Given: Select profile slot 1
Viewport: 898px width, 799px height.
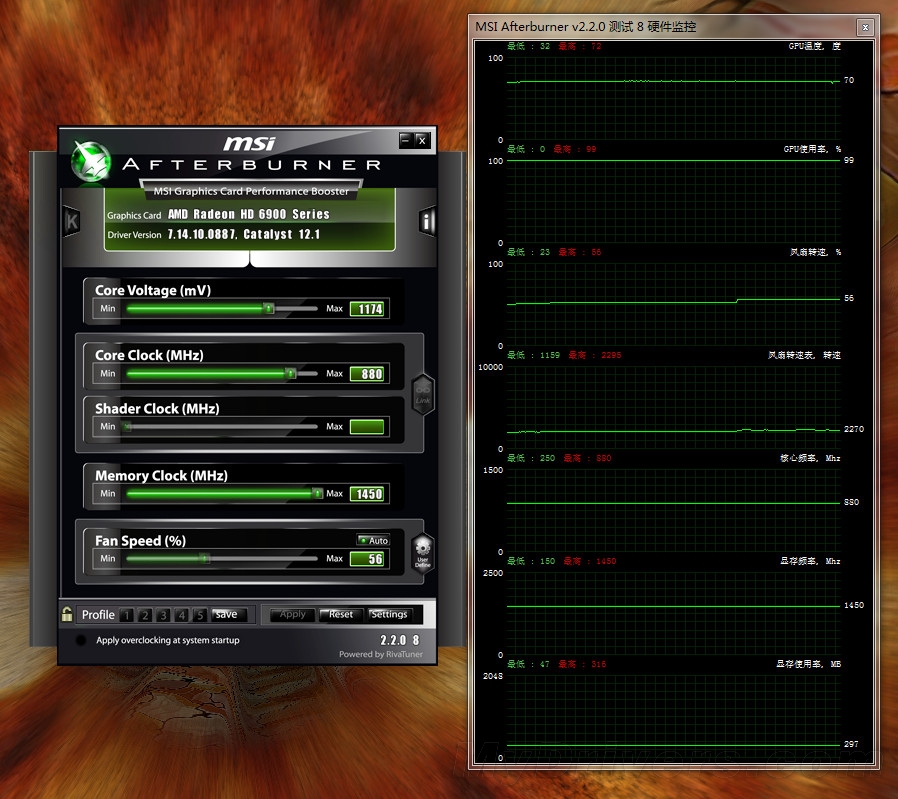Looking at the screenshot, I should click(x=127, y=615).
